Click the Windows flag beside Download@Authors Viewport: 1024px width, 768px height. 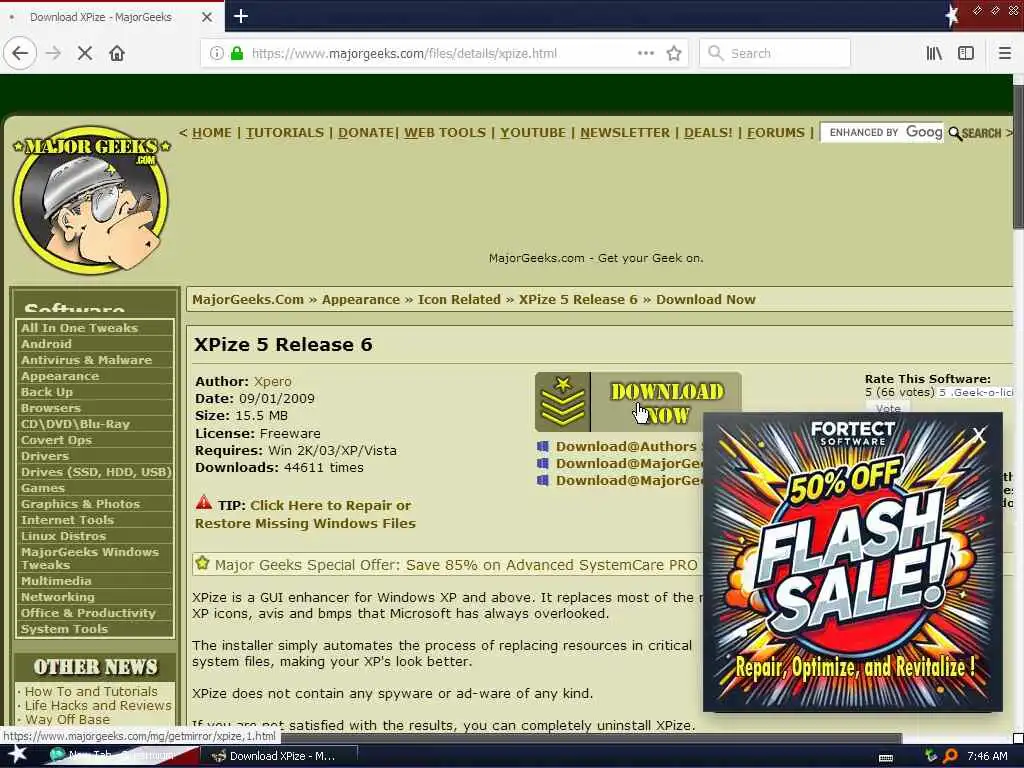coord(543,447)
